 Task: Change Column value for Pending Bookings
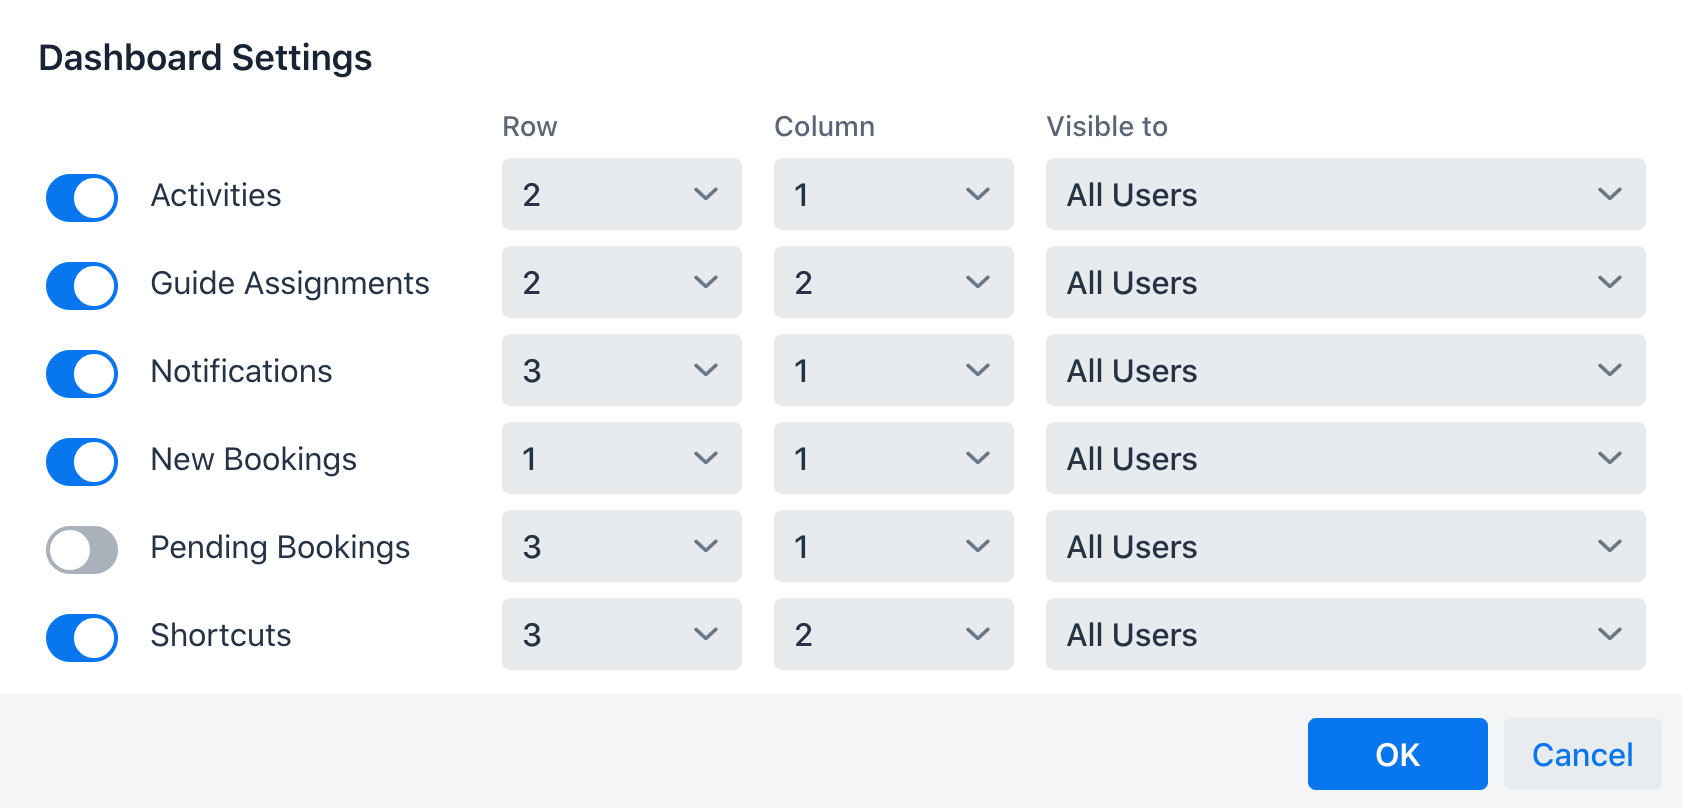894,546
